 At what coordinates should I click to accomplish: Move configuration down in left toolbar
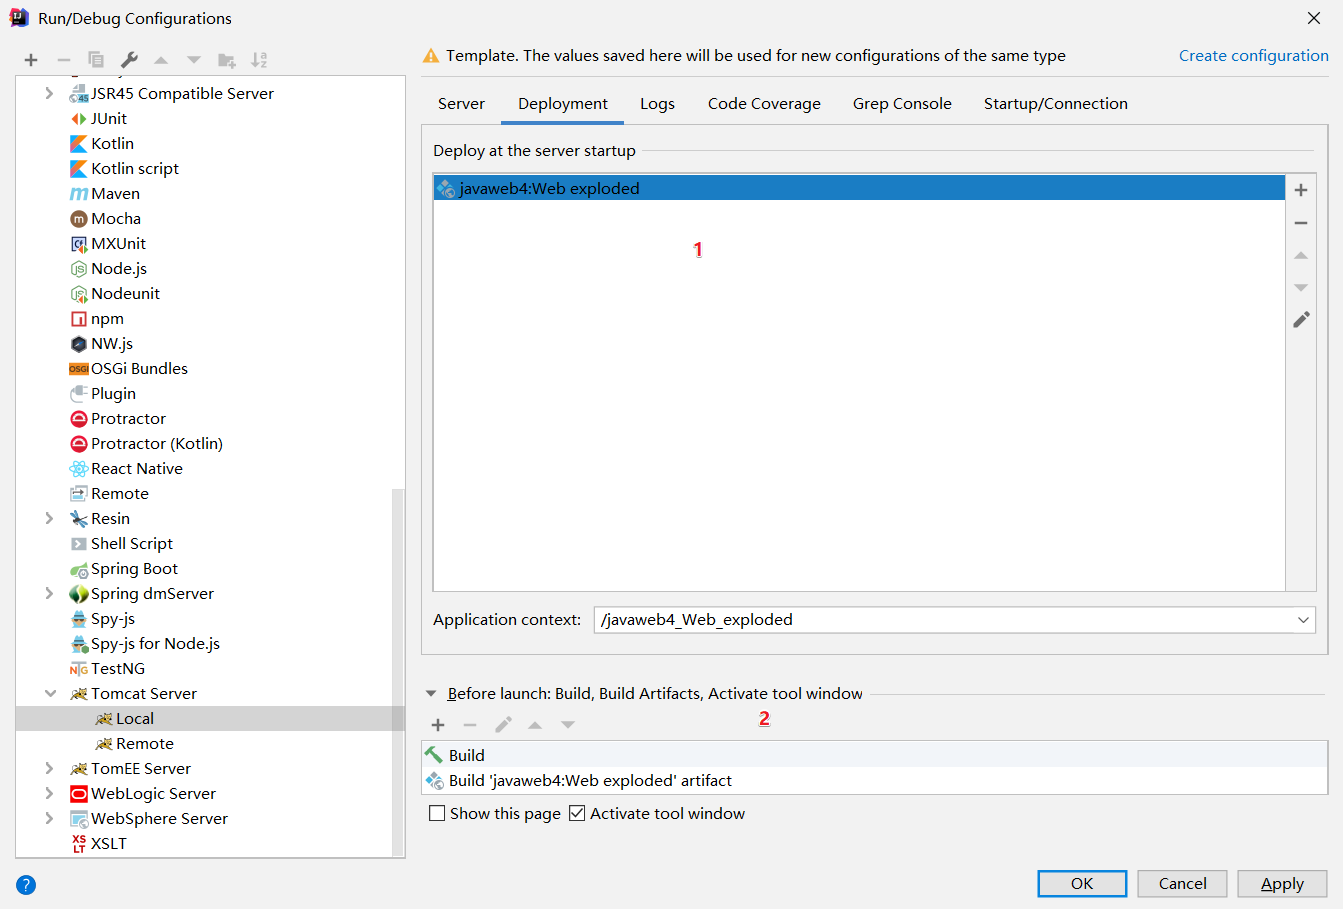194,60
